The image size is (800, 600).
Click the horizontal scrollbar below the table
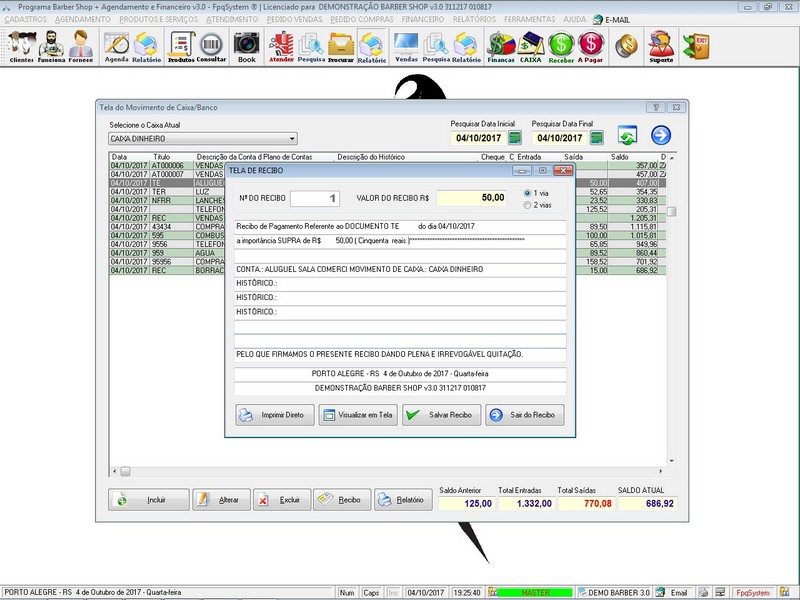tap(390, 471)
